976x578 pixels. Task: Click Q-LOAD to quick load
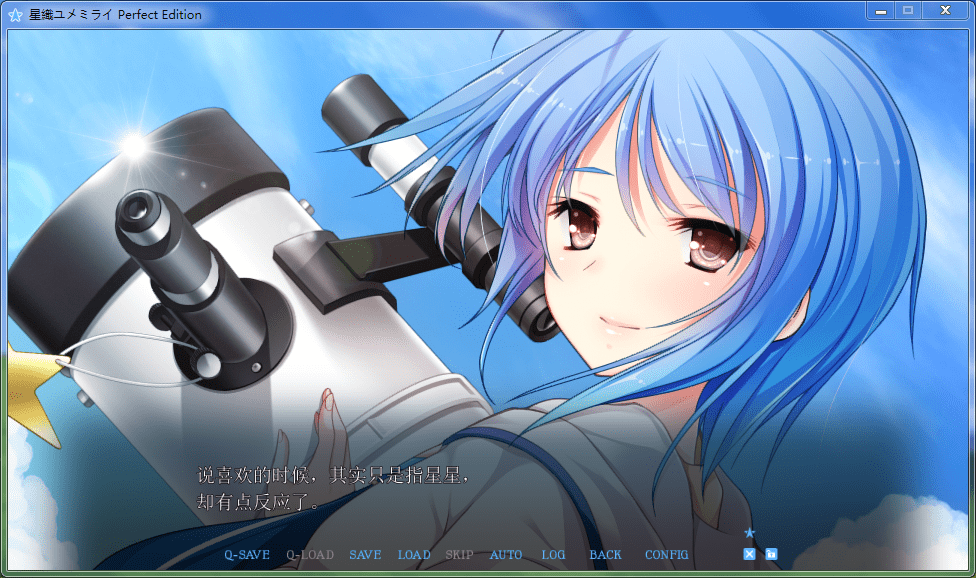pos(310,555)
